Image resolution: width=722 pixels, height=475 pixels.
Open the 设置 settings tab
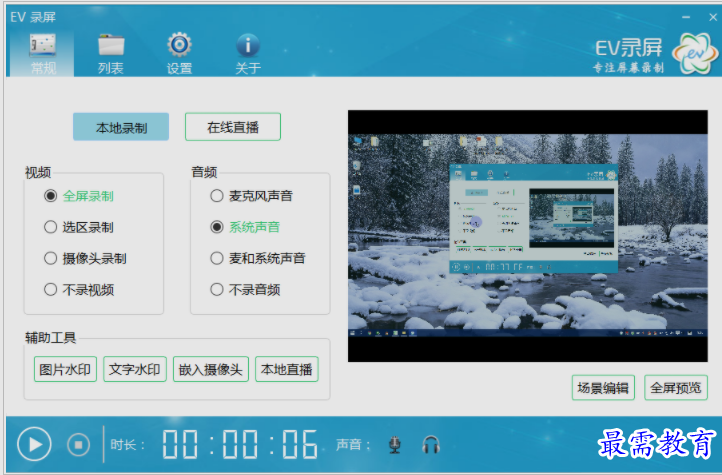click(179, 54)
